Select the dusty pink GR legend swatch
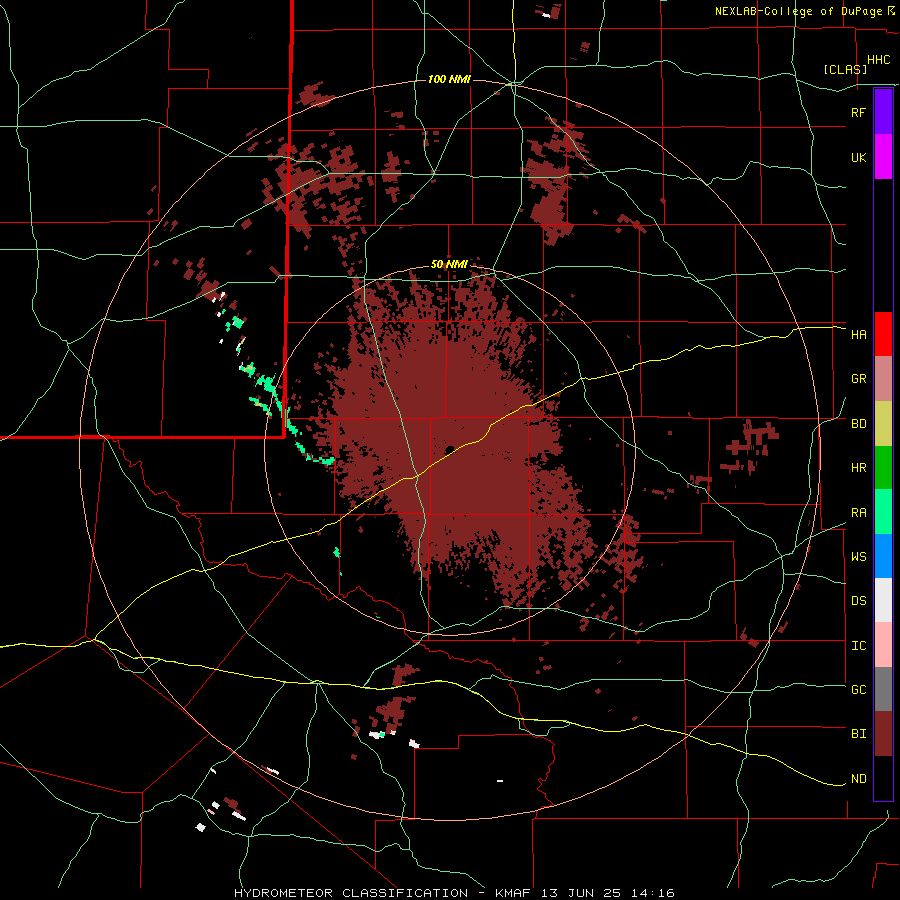 883,379
